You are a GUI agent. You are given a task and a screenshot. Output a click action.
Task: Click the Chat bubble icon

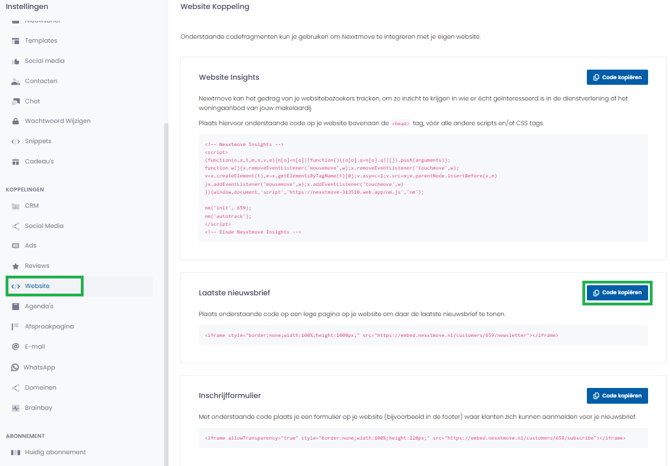coord(15,101)
